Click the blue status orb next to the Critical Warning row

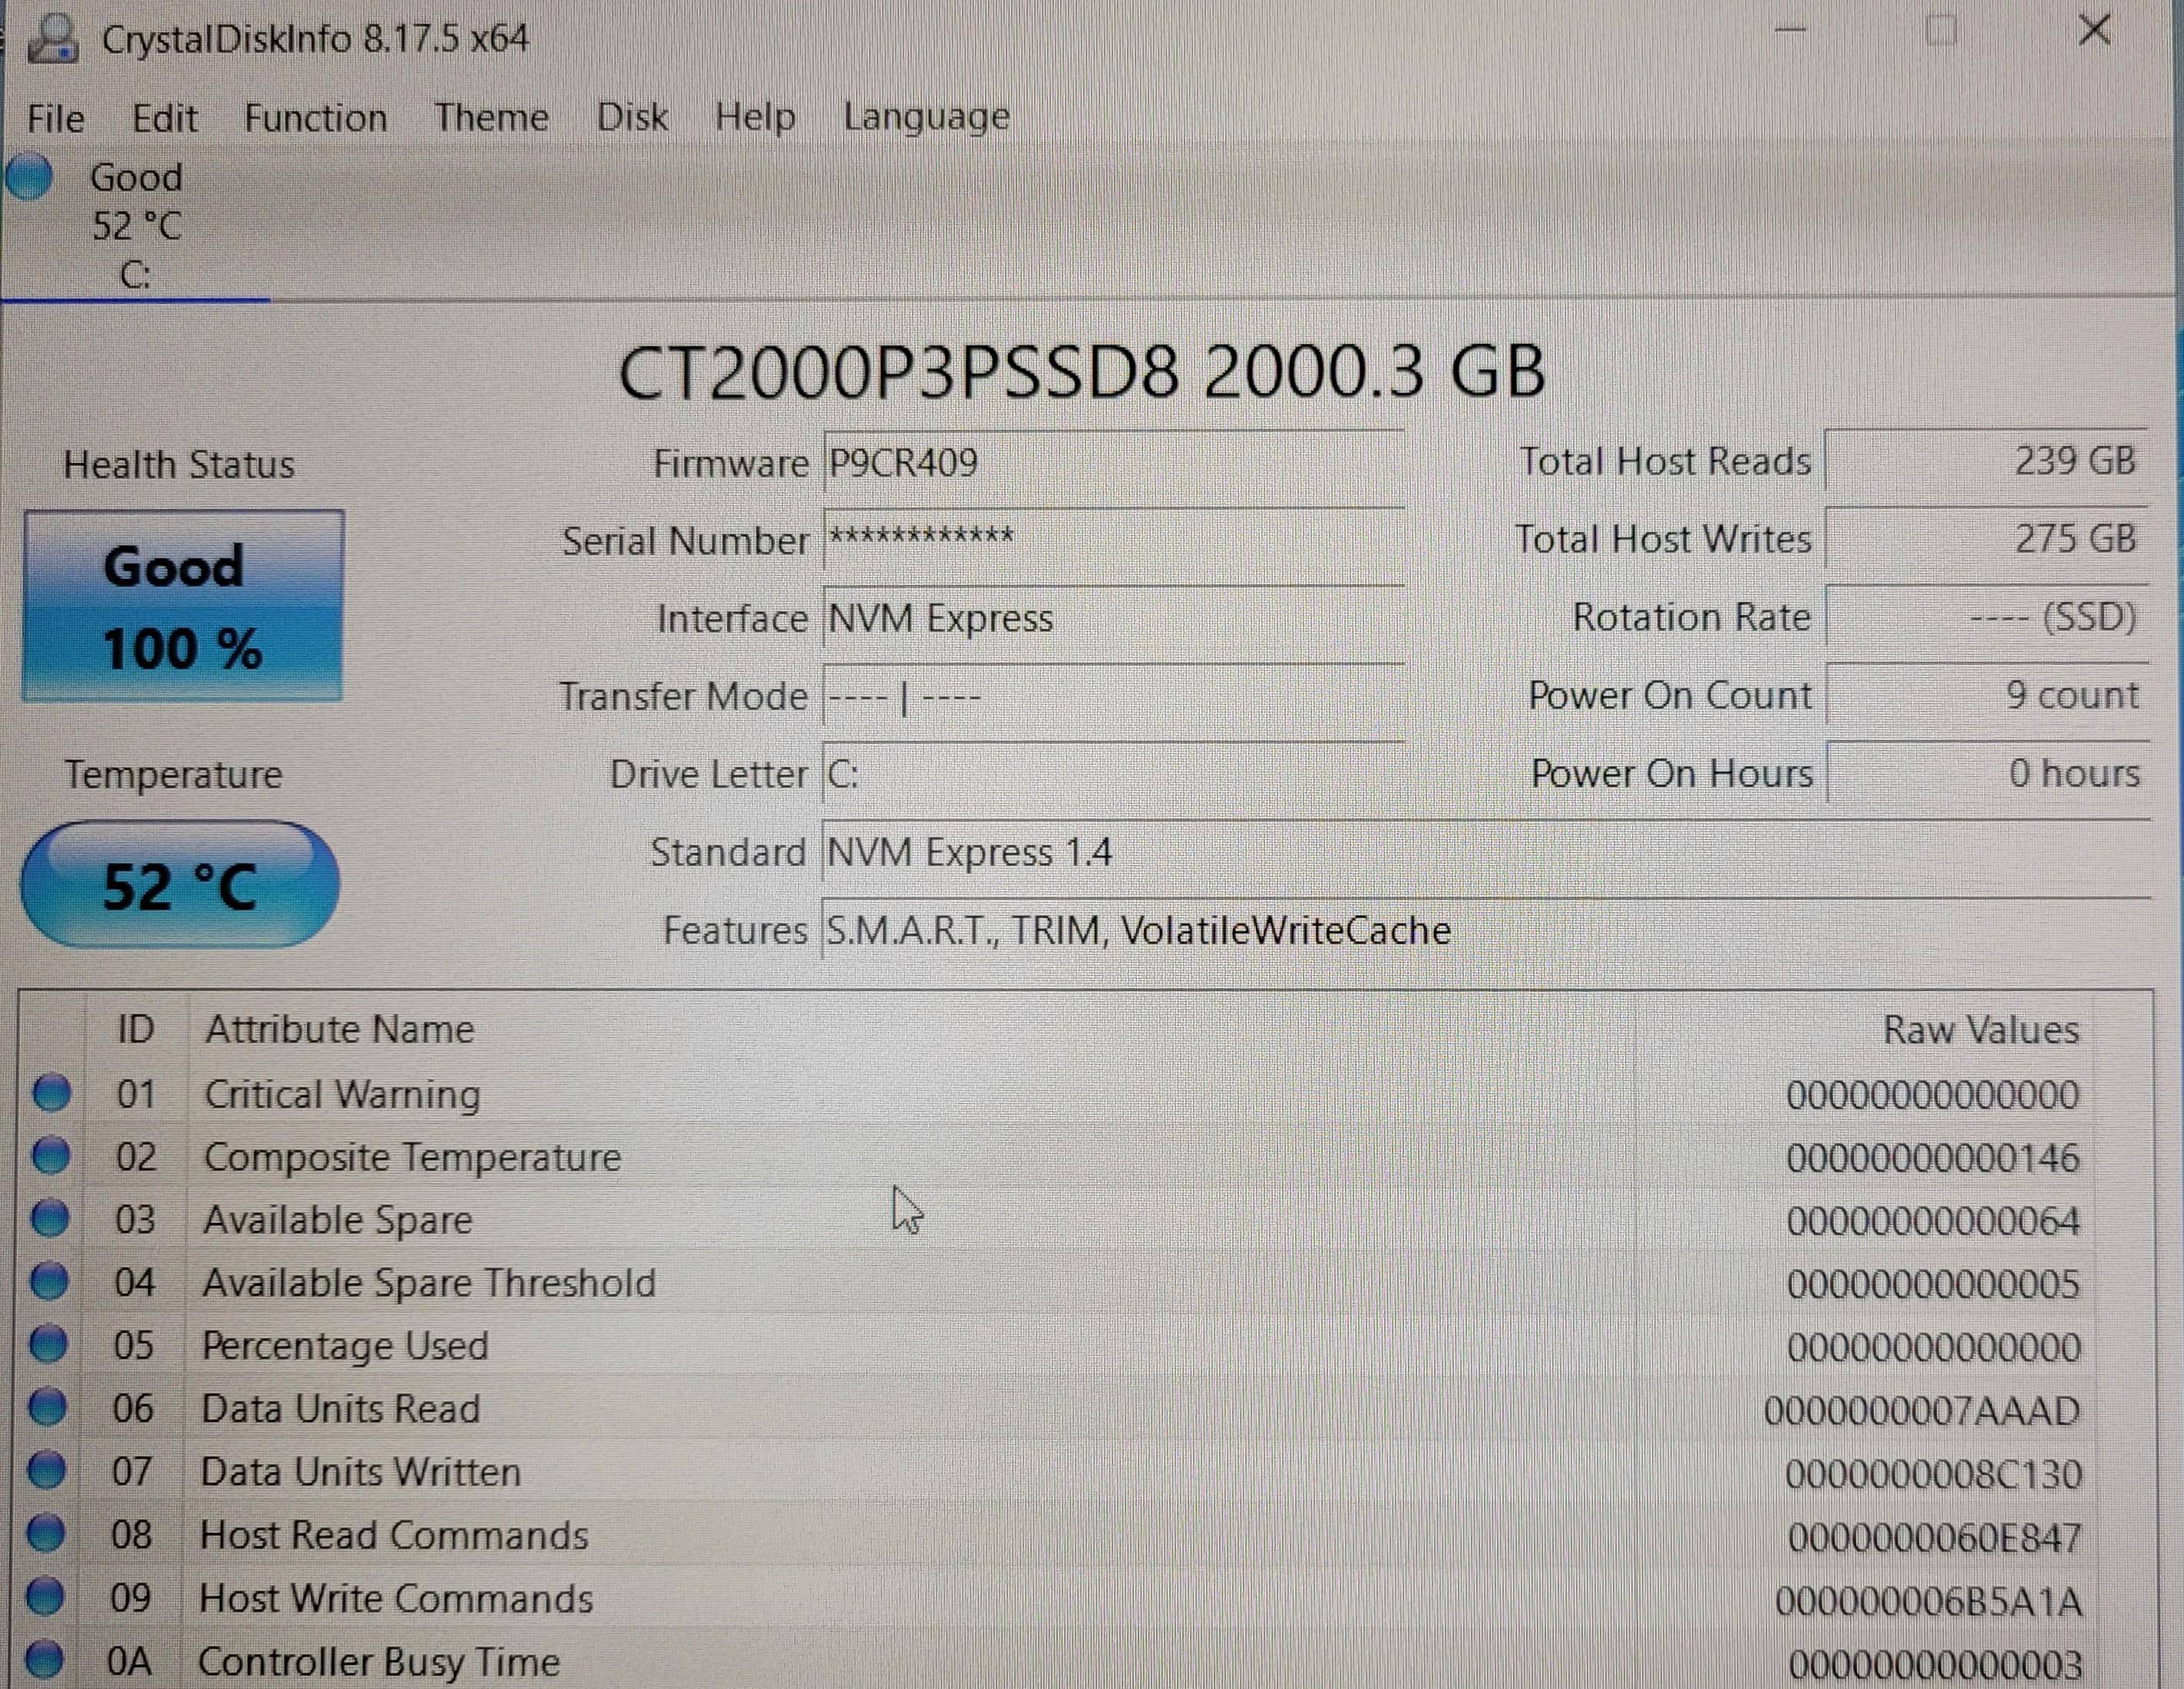tap(51, 1093)
